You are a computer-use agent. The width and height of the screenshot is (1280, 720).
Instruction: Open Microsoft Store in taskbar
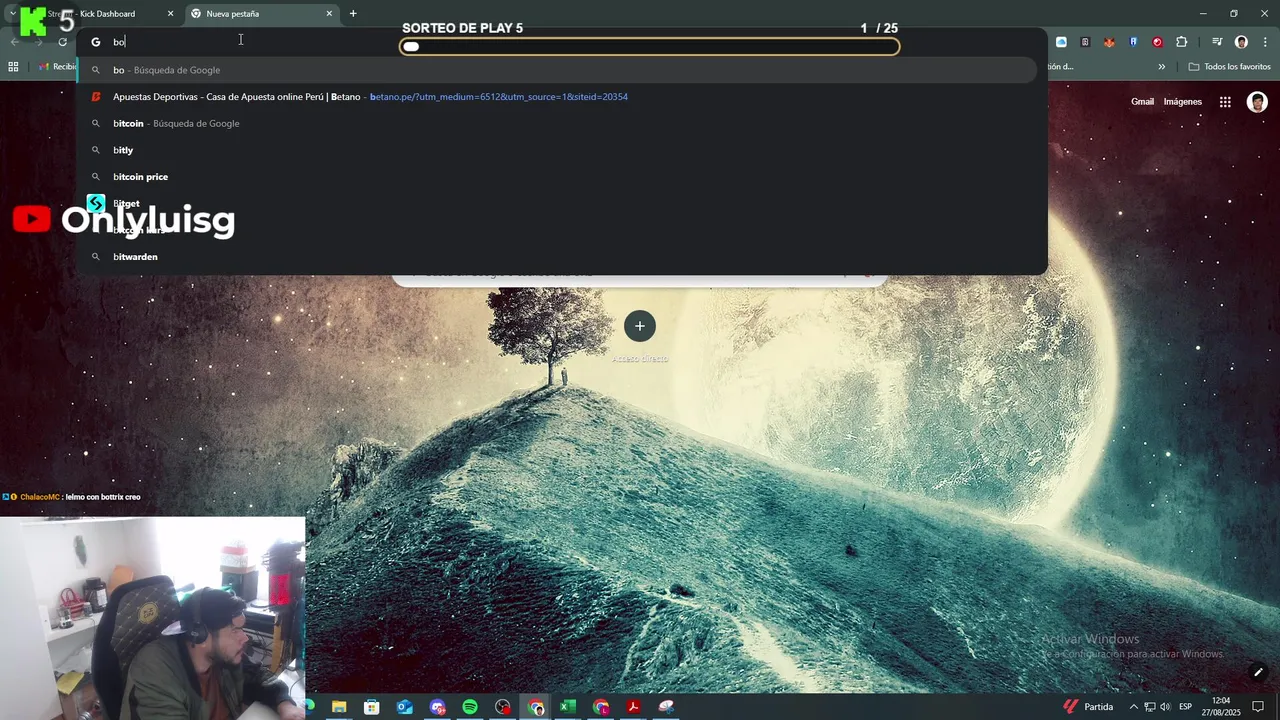(x=372, y=707)
